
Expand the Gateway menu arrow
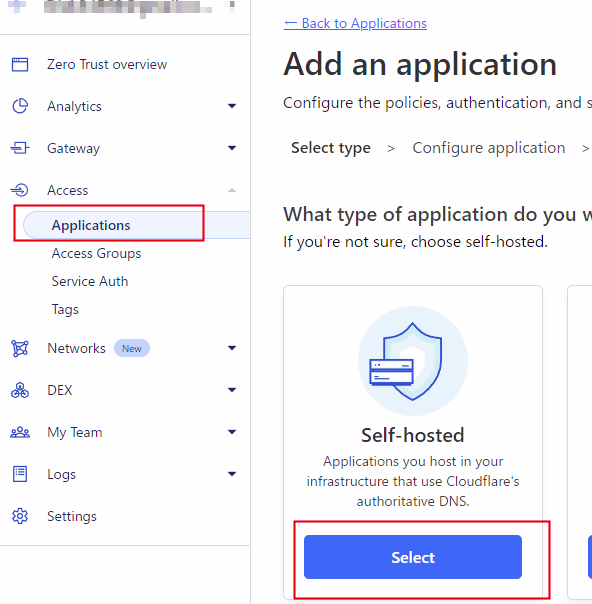pos(232,148)
